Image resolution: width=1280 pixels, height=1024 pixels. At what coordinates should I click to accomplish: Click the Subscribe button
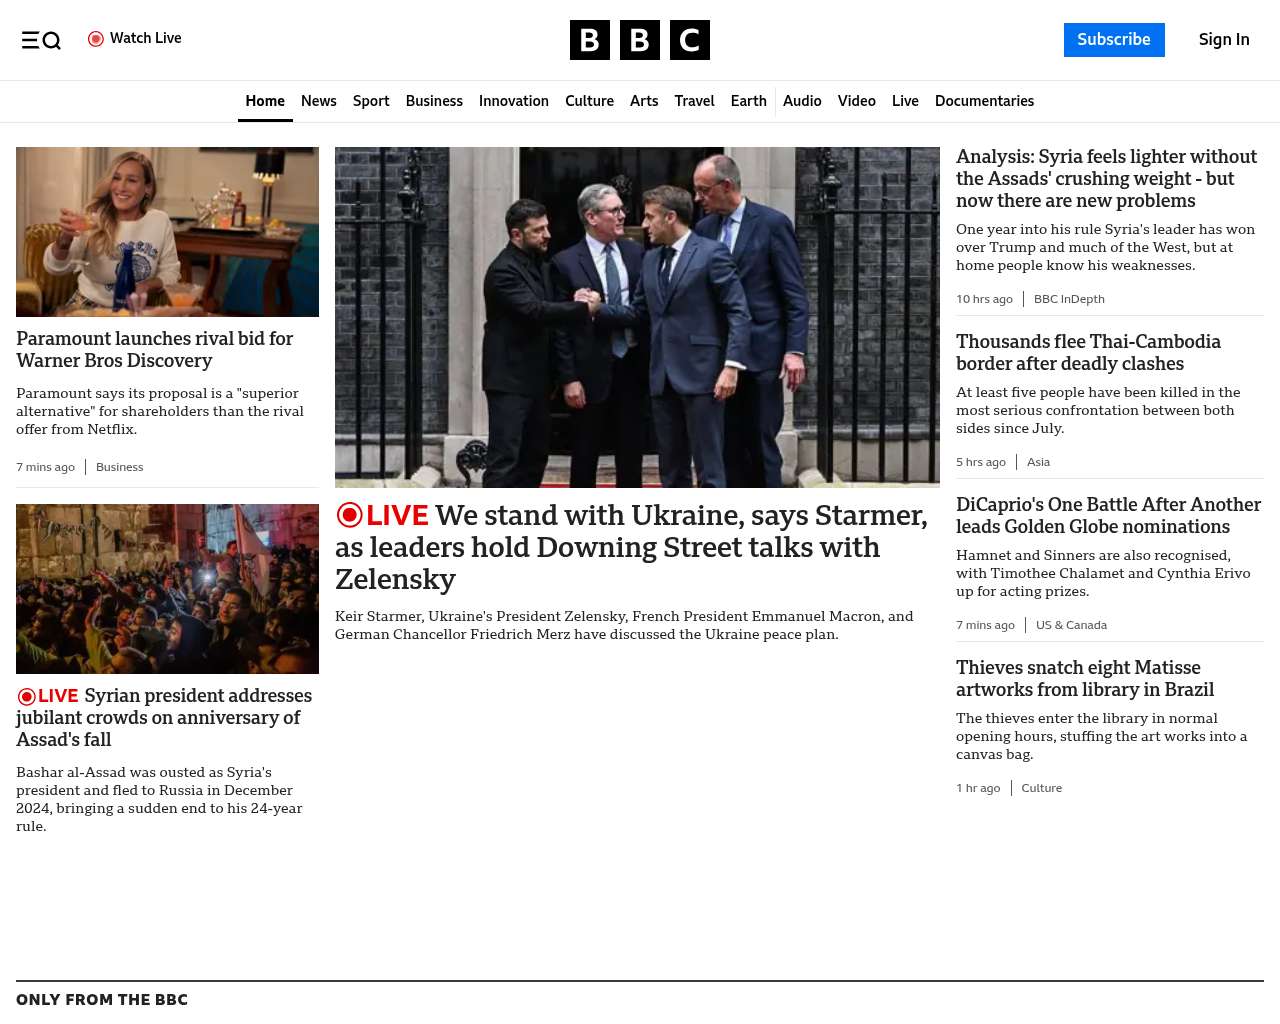pos(1114,40)
